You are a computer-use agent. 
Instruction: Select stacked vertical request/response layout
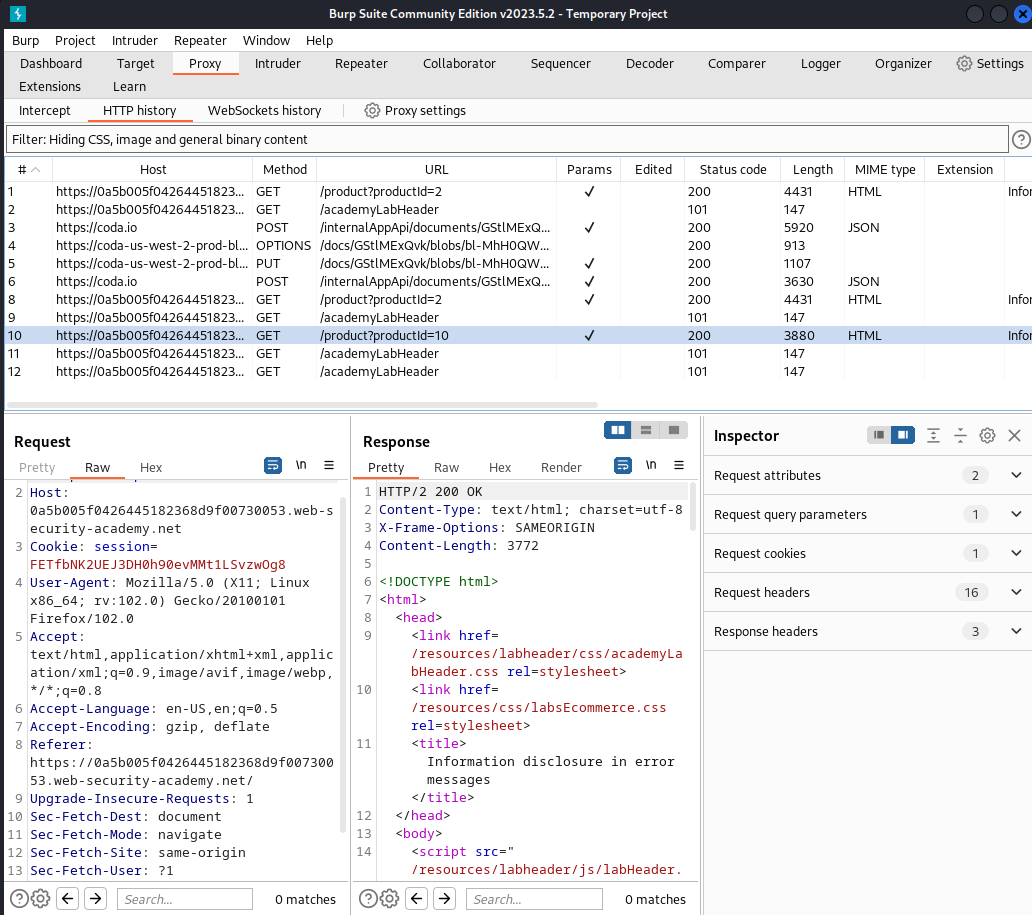(x=646, y=430)
